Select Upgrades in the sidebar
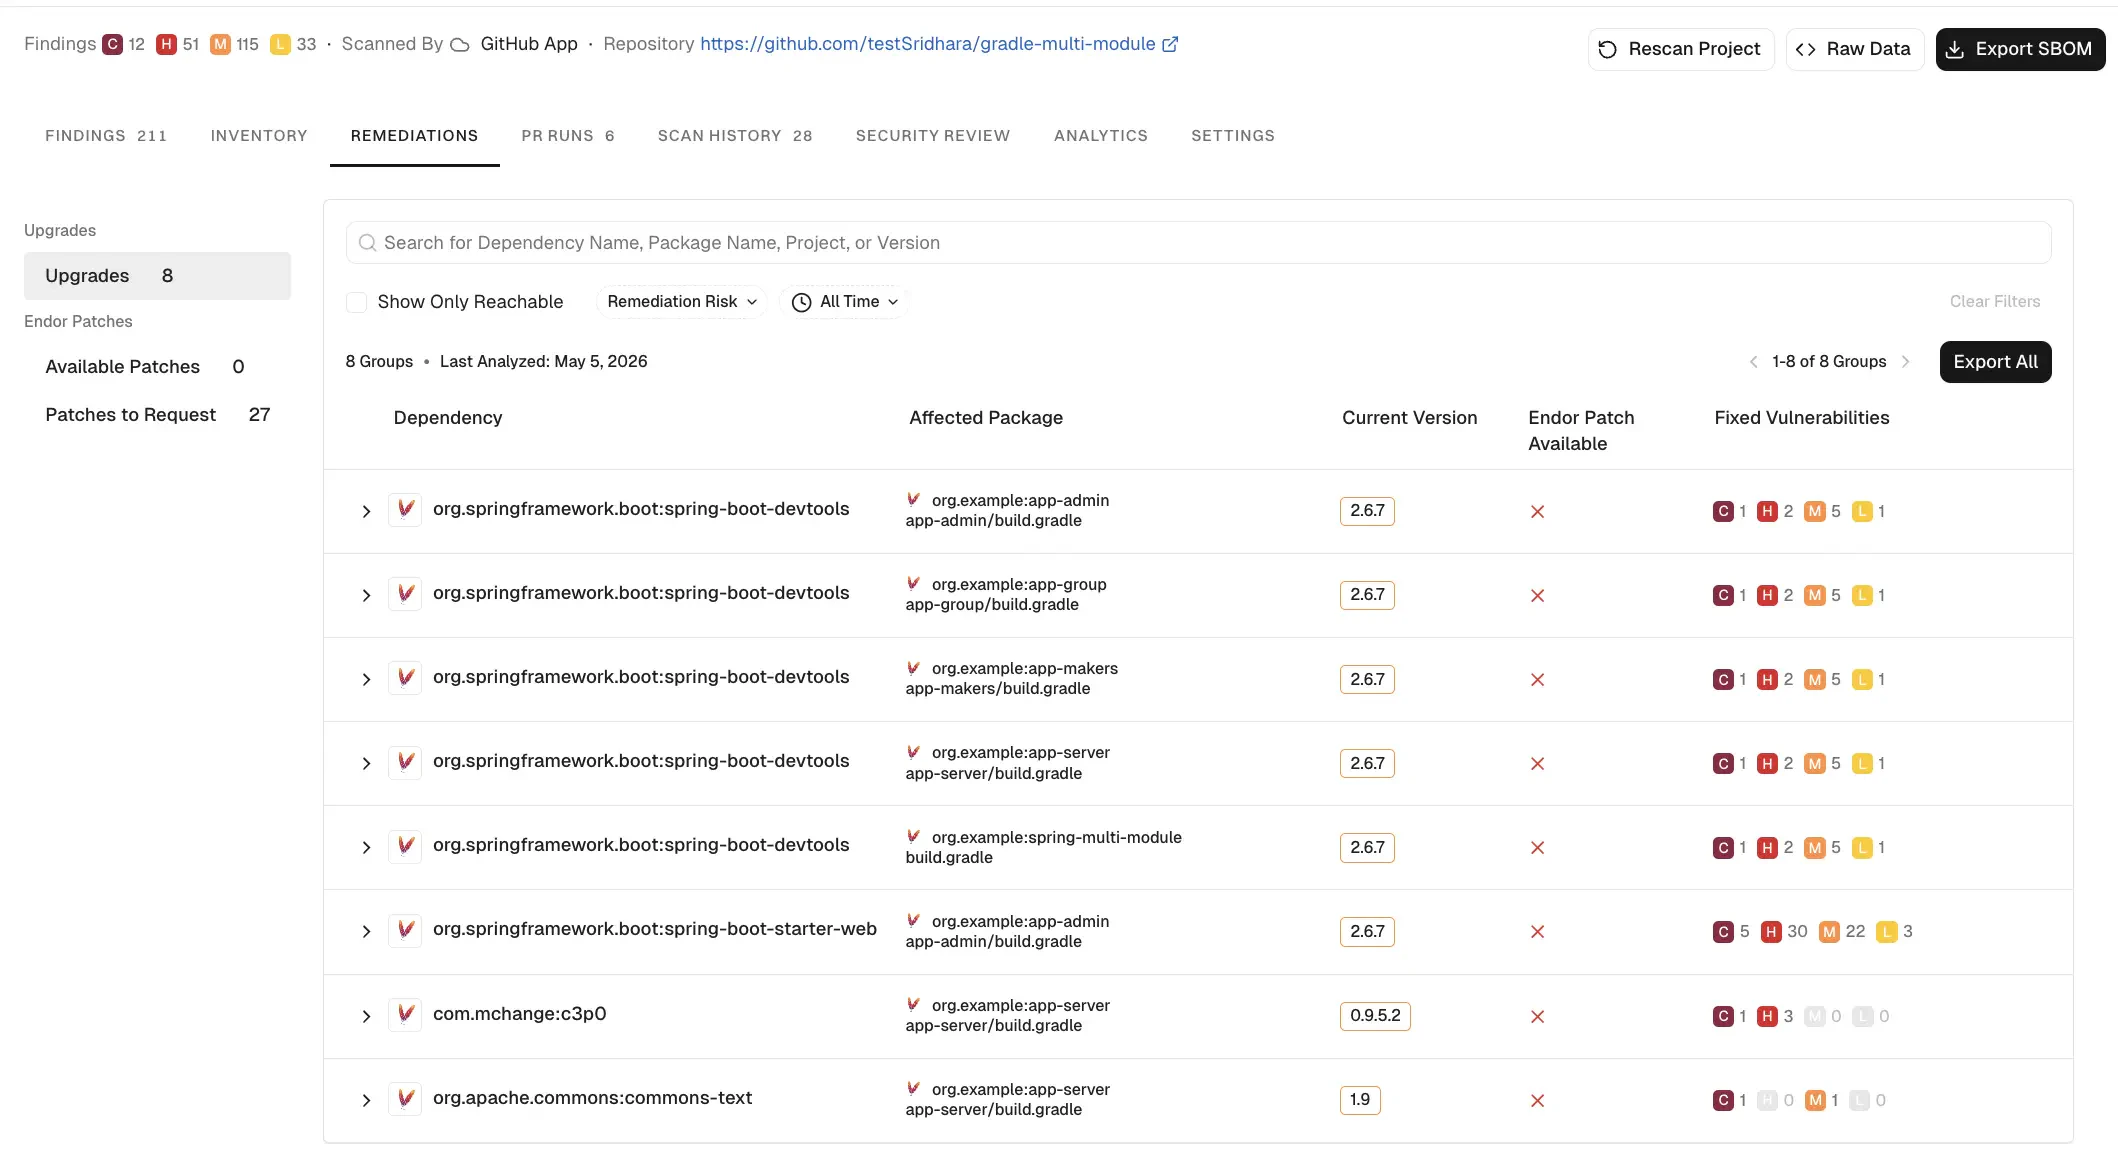Screen dimensions: 2118x1154 point(157,276)
